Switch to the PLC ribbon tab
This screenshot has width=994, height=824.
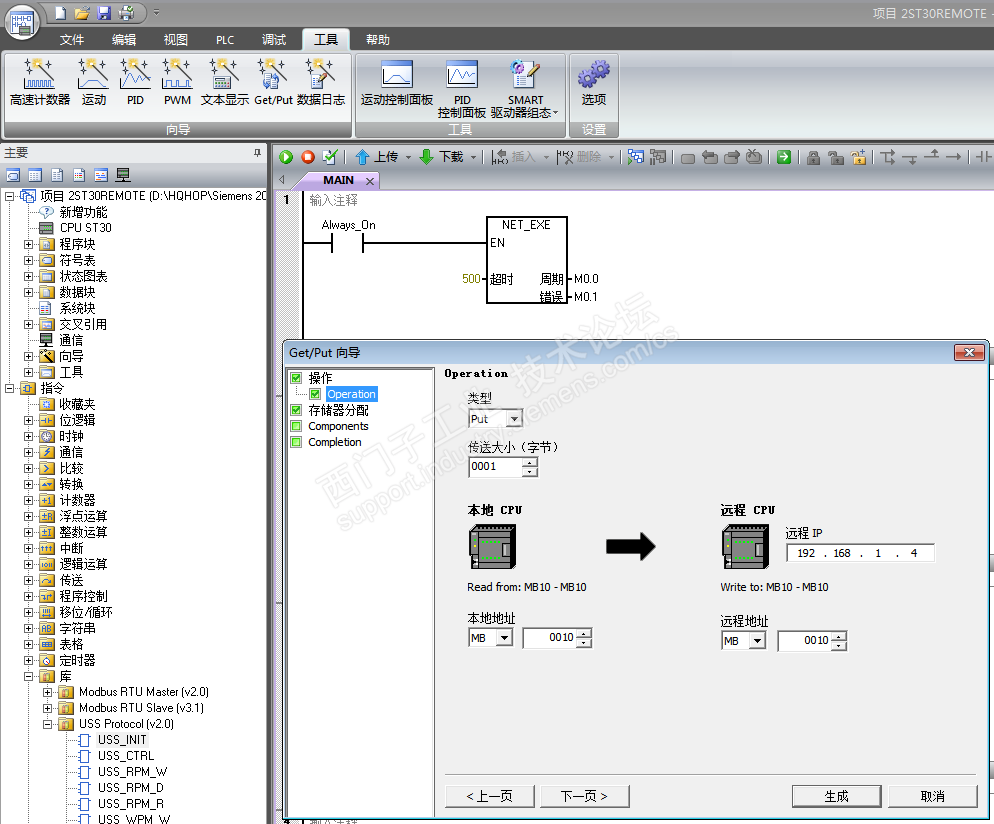tap(224, 40)
